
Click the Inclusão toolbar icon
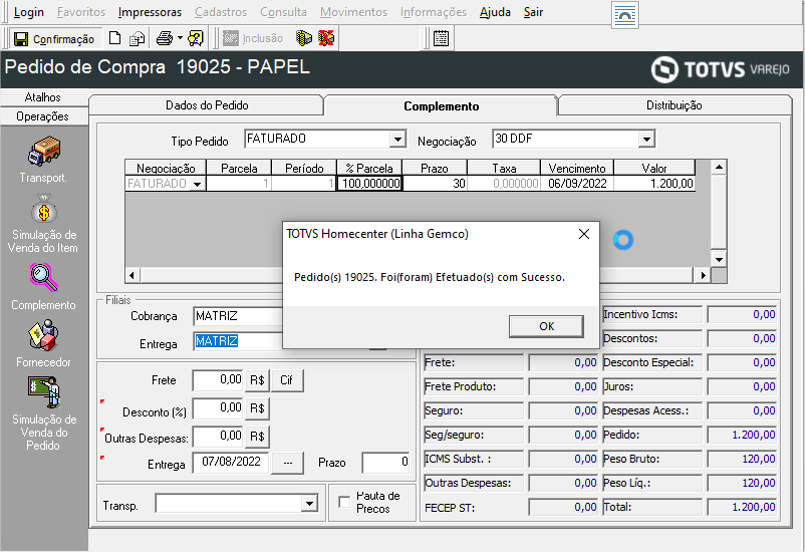[231, 38]
